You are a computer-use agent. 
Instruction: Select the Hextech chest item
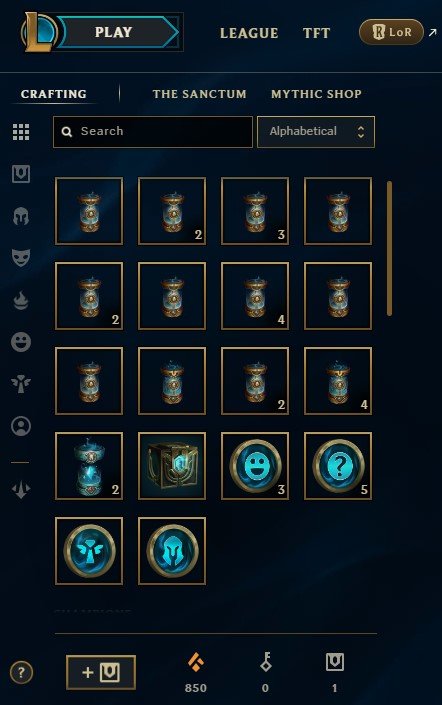point(172,466)
